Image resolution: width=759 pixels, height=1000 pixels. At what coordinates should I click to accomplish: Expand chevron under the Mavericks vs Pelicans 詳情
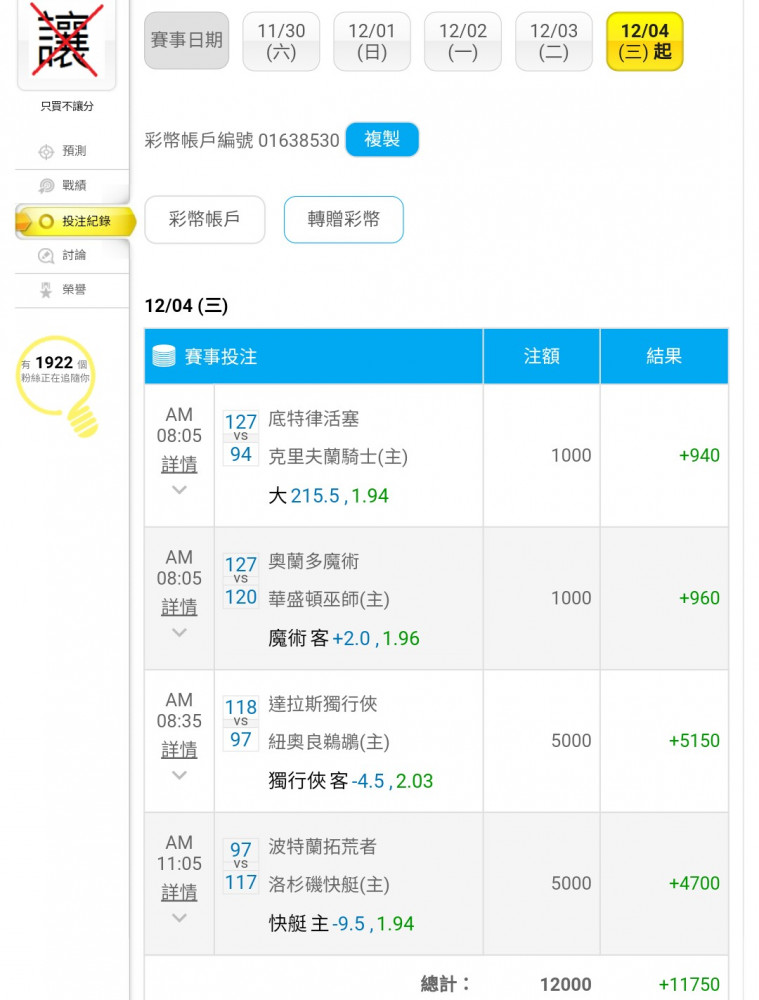(179, 775)
